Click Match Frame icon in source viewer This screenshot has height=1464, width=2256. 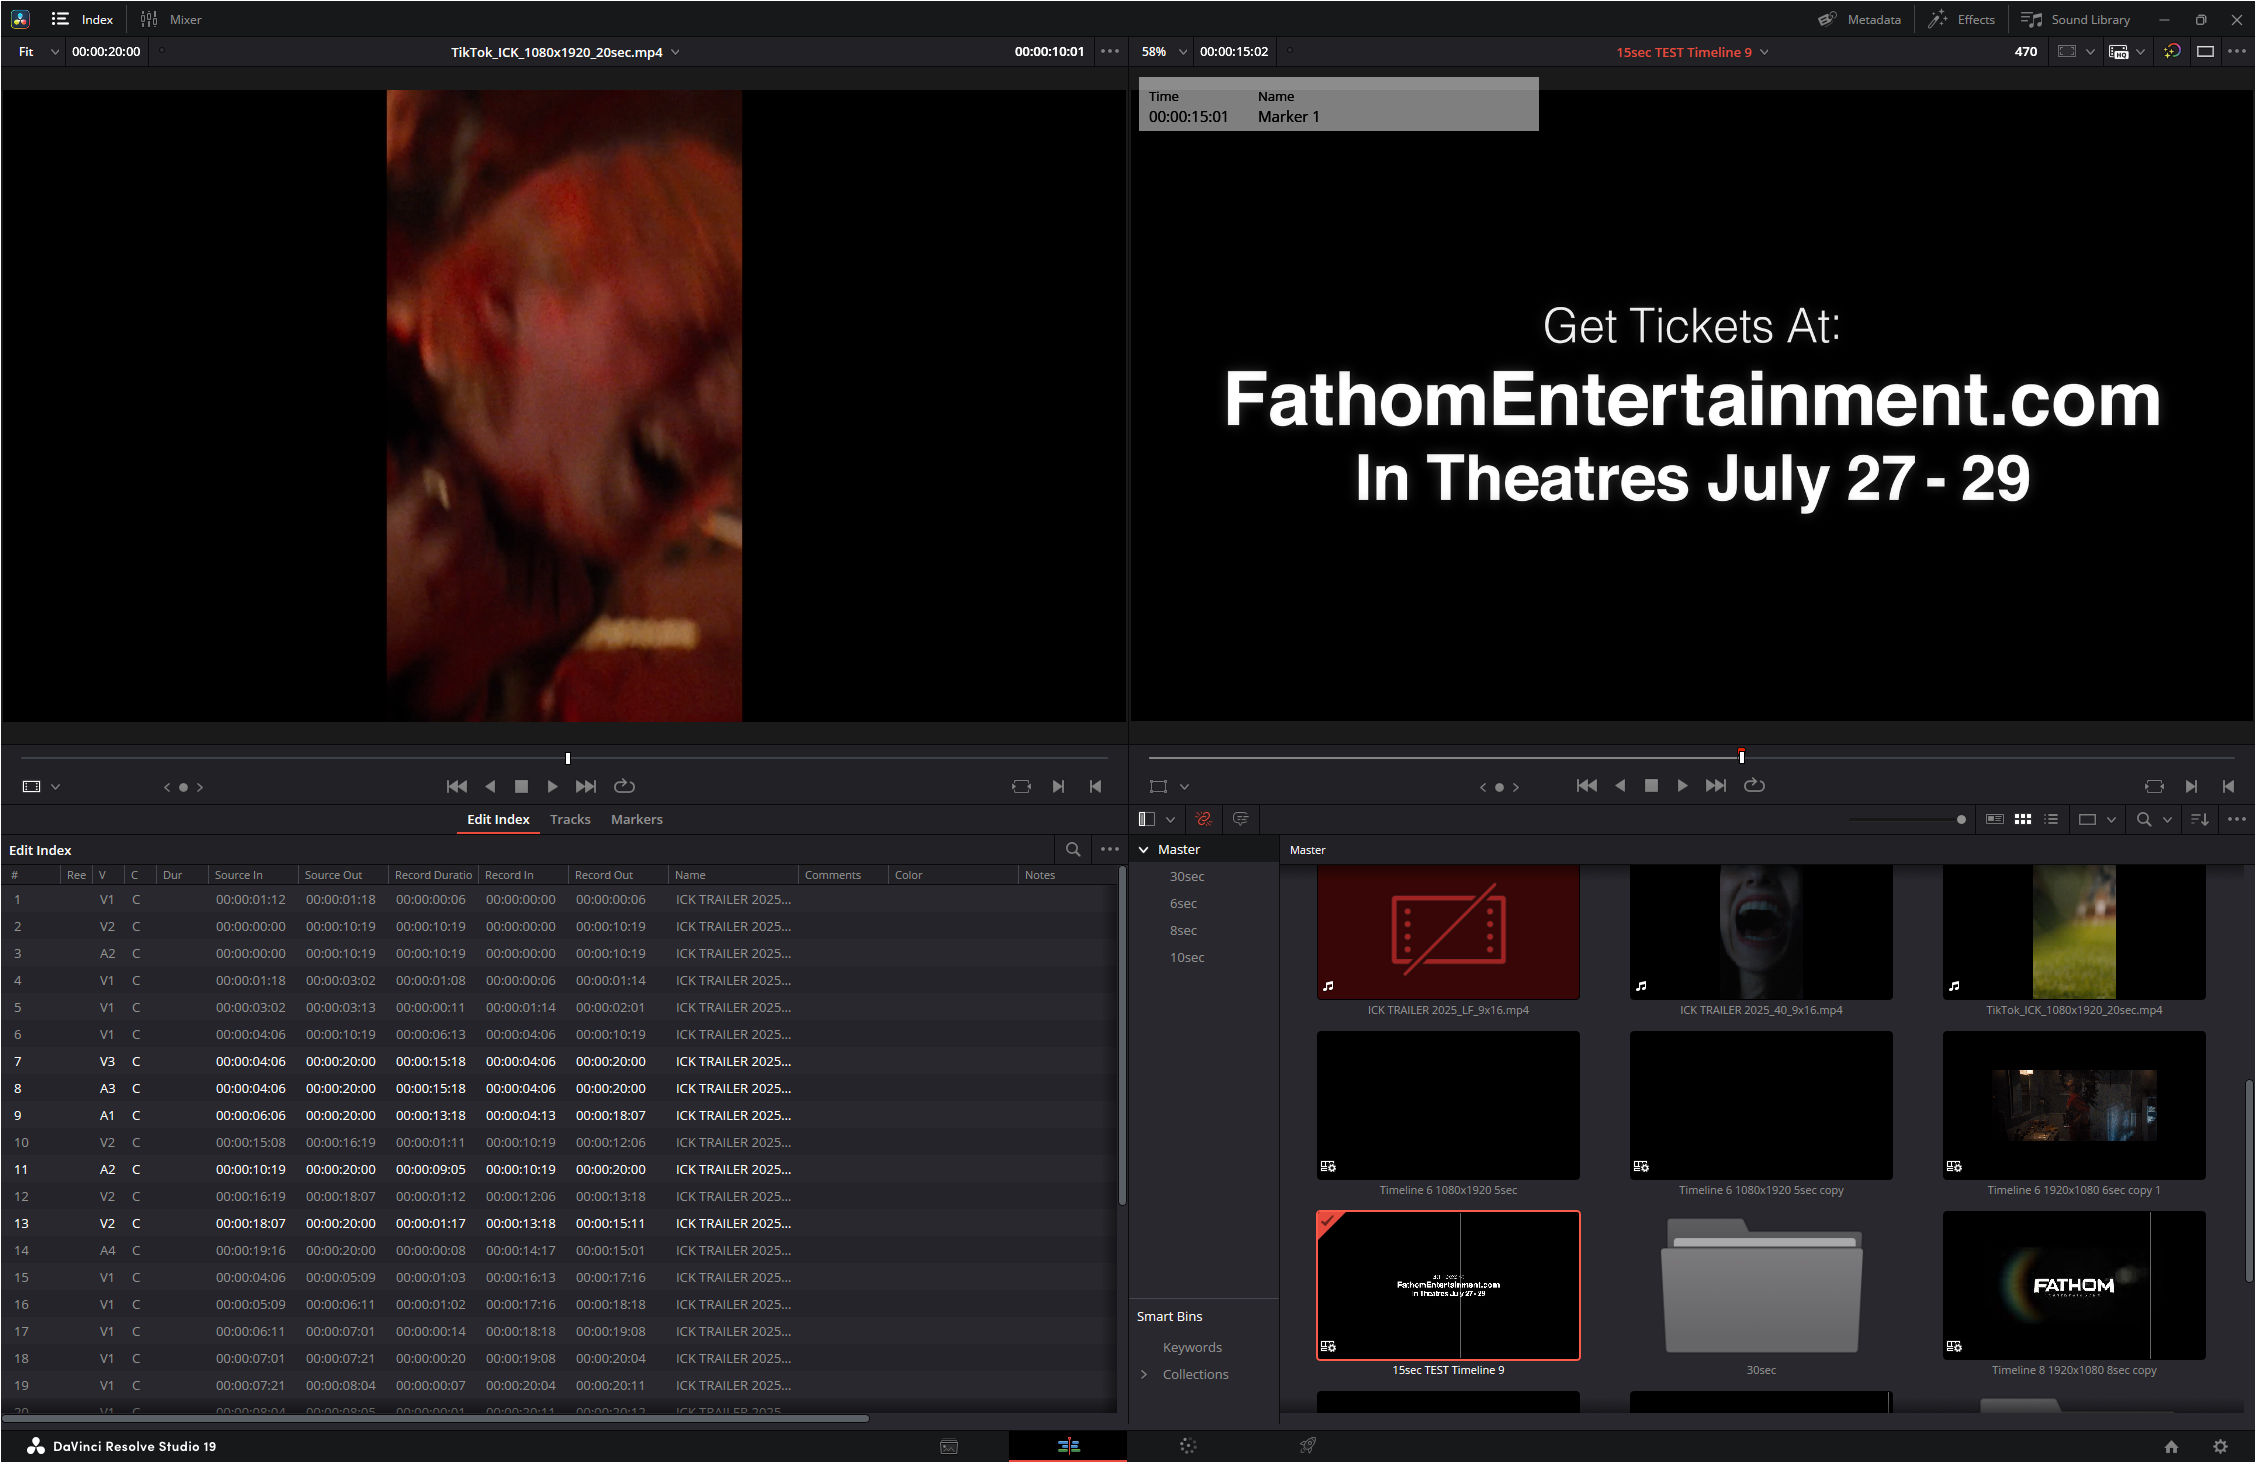coord(1021,786)
